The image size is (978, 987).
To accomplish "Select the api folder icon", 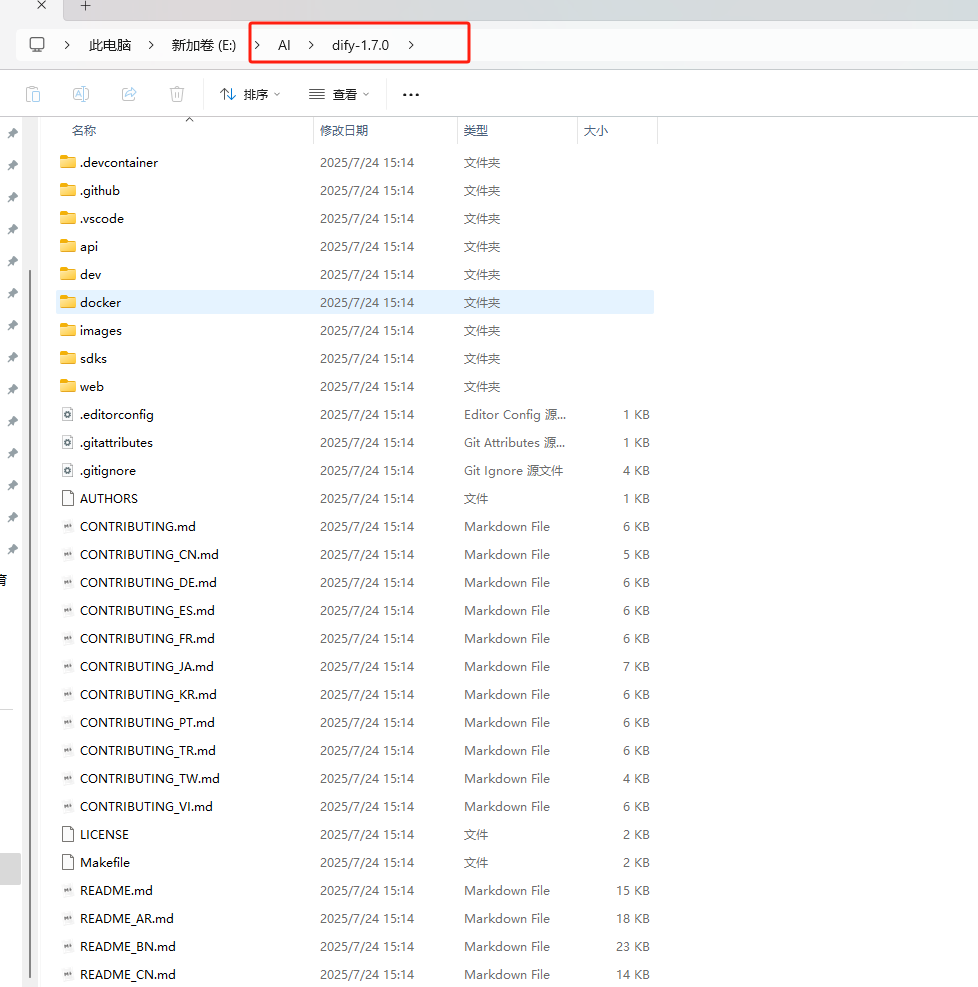I will click(68, 246).
